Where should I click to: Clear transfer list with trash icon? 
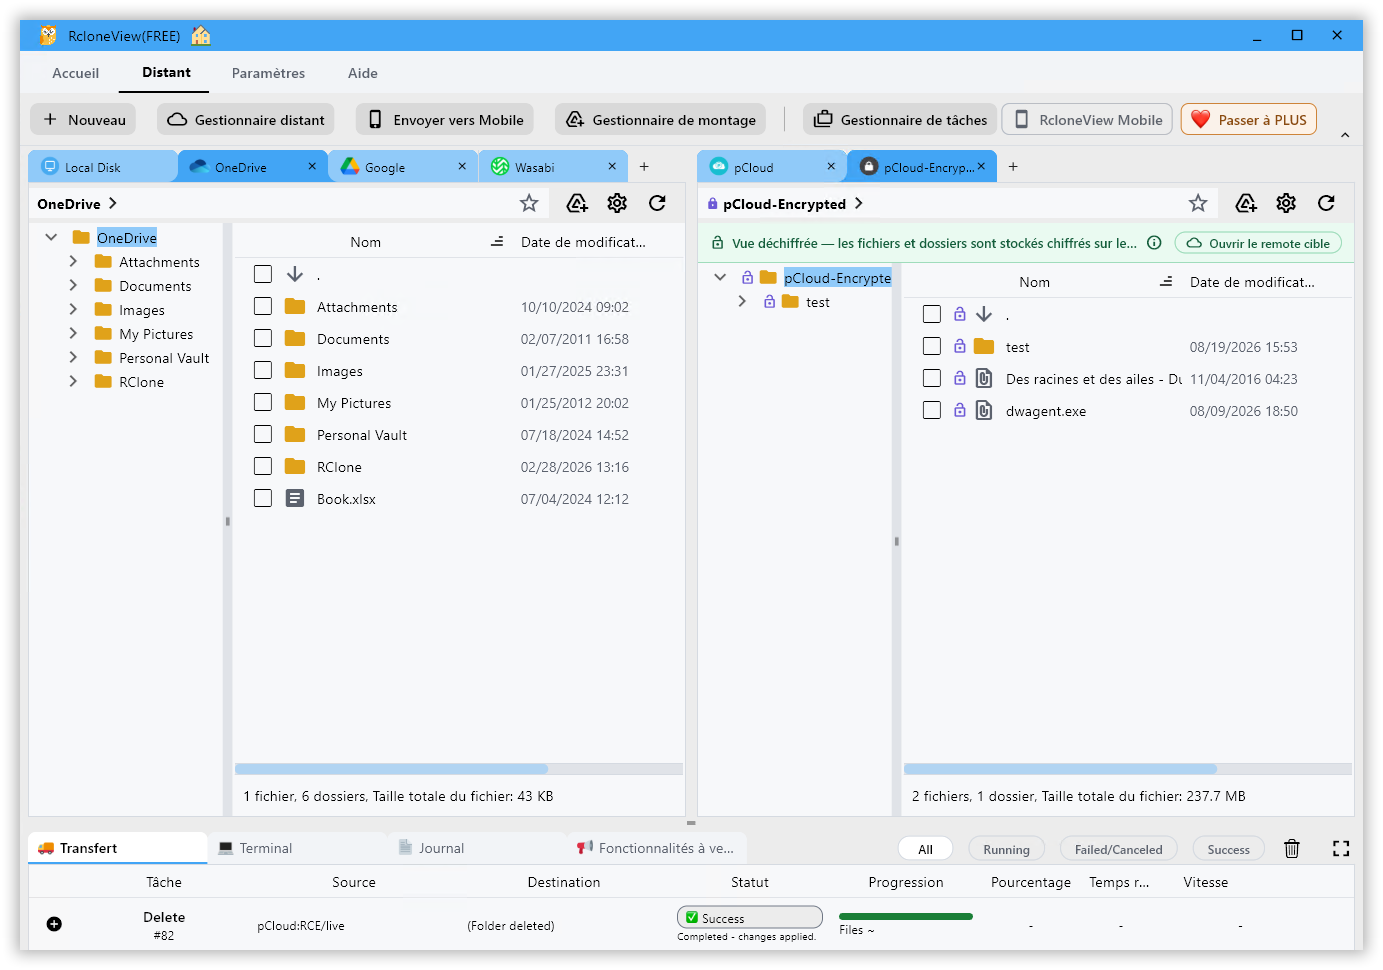1292,849
